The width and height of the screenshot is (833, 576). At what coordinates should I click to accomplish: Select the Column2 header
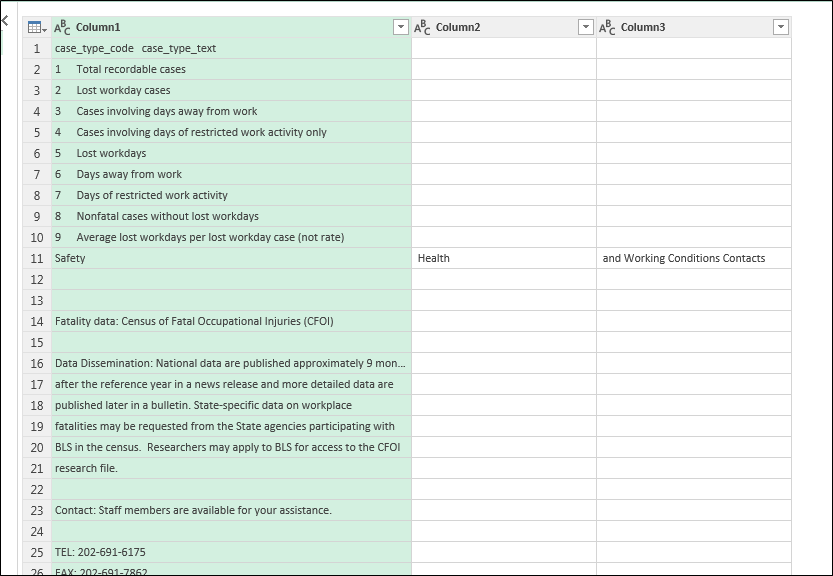point(504,27)
